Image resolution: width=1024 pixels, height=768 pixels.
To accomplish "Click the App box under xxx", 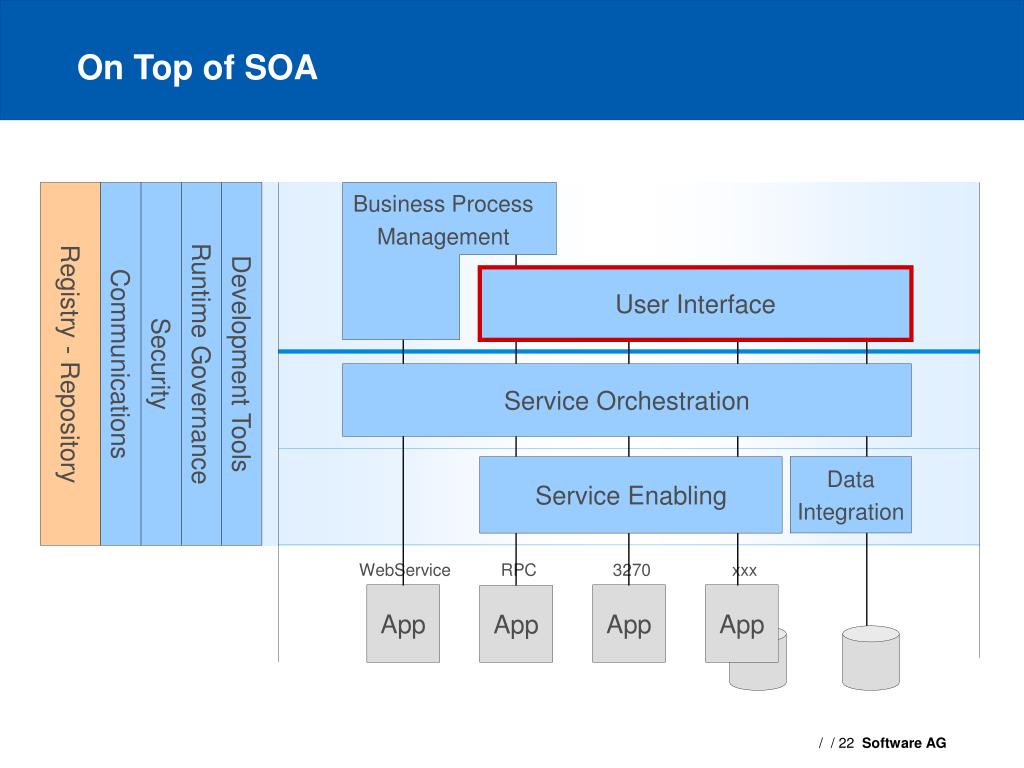I will 742,624.
